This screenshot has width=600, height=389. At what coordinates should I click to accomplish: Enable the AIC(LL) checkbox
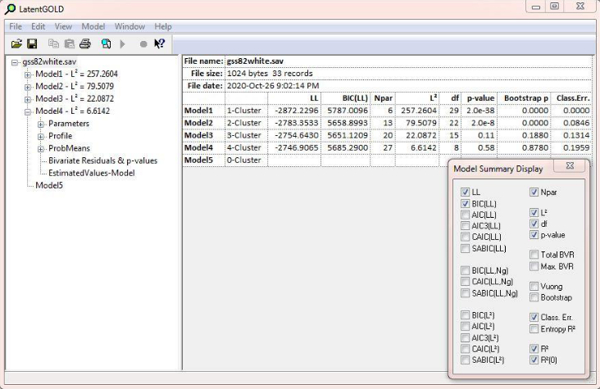pos(465,215)
